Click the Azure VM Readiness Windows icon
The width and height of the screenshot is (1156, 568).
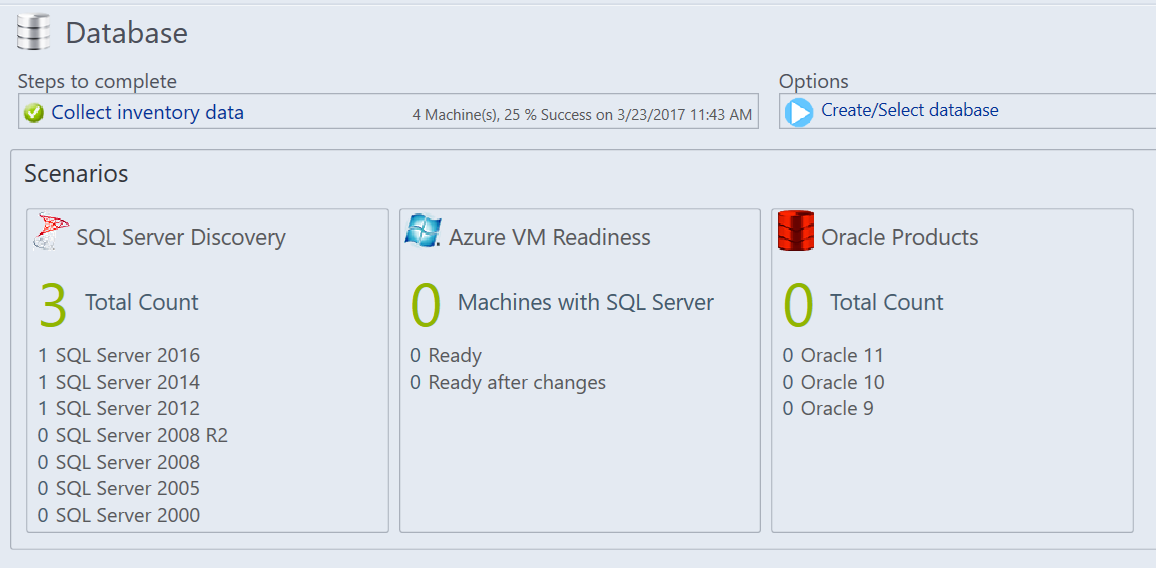pos(423,231)
